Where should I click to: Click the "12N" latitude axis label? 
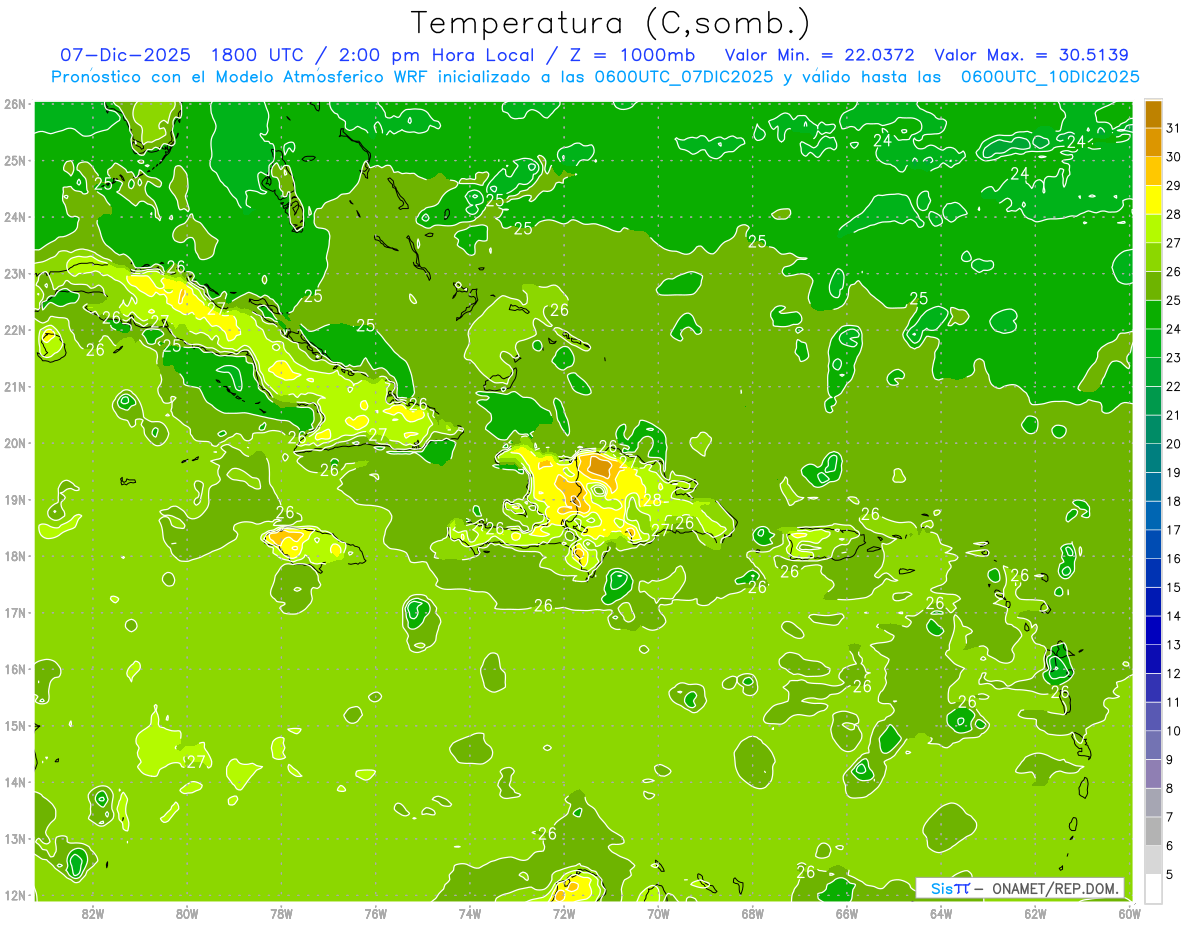(15, 895)
